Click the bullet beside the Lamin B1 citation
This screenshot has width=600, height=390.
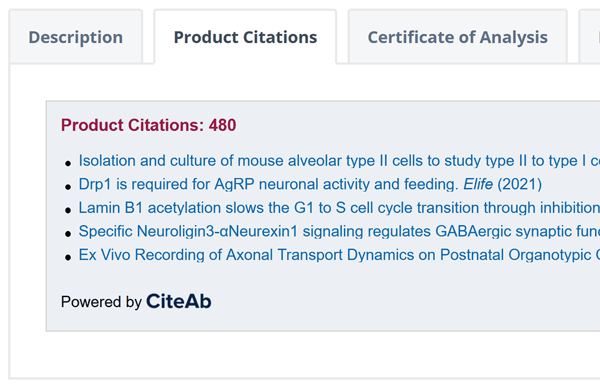pyautogui.click(x=68, y=210)
